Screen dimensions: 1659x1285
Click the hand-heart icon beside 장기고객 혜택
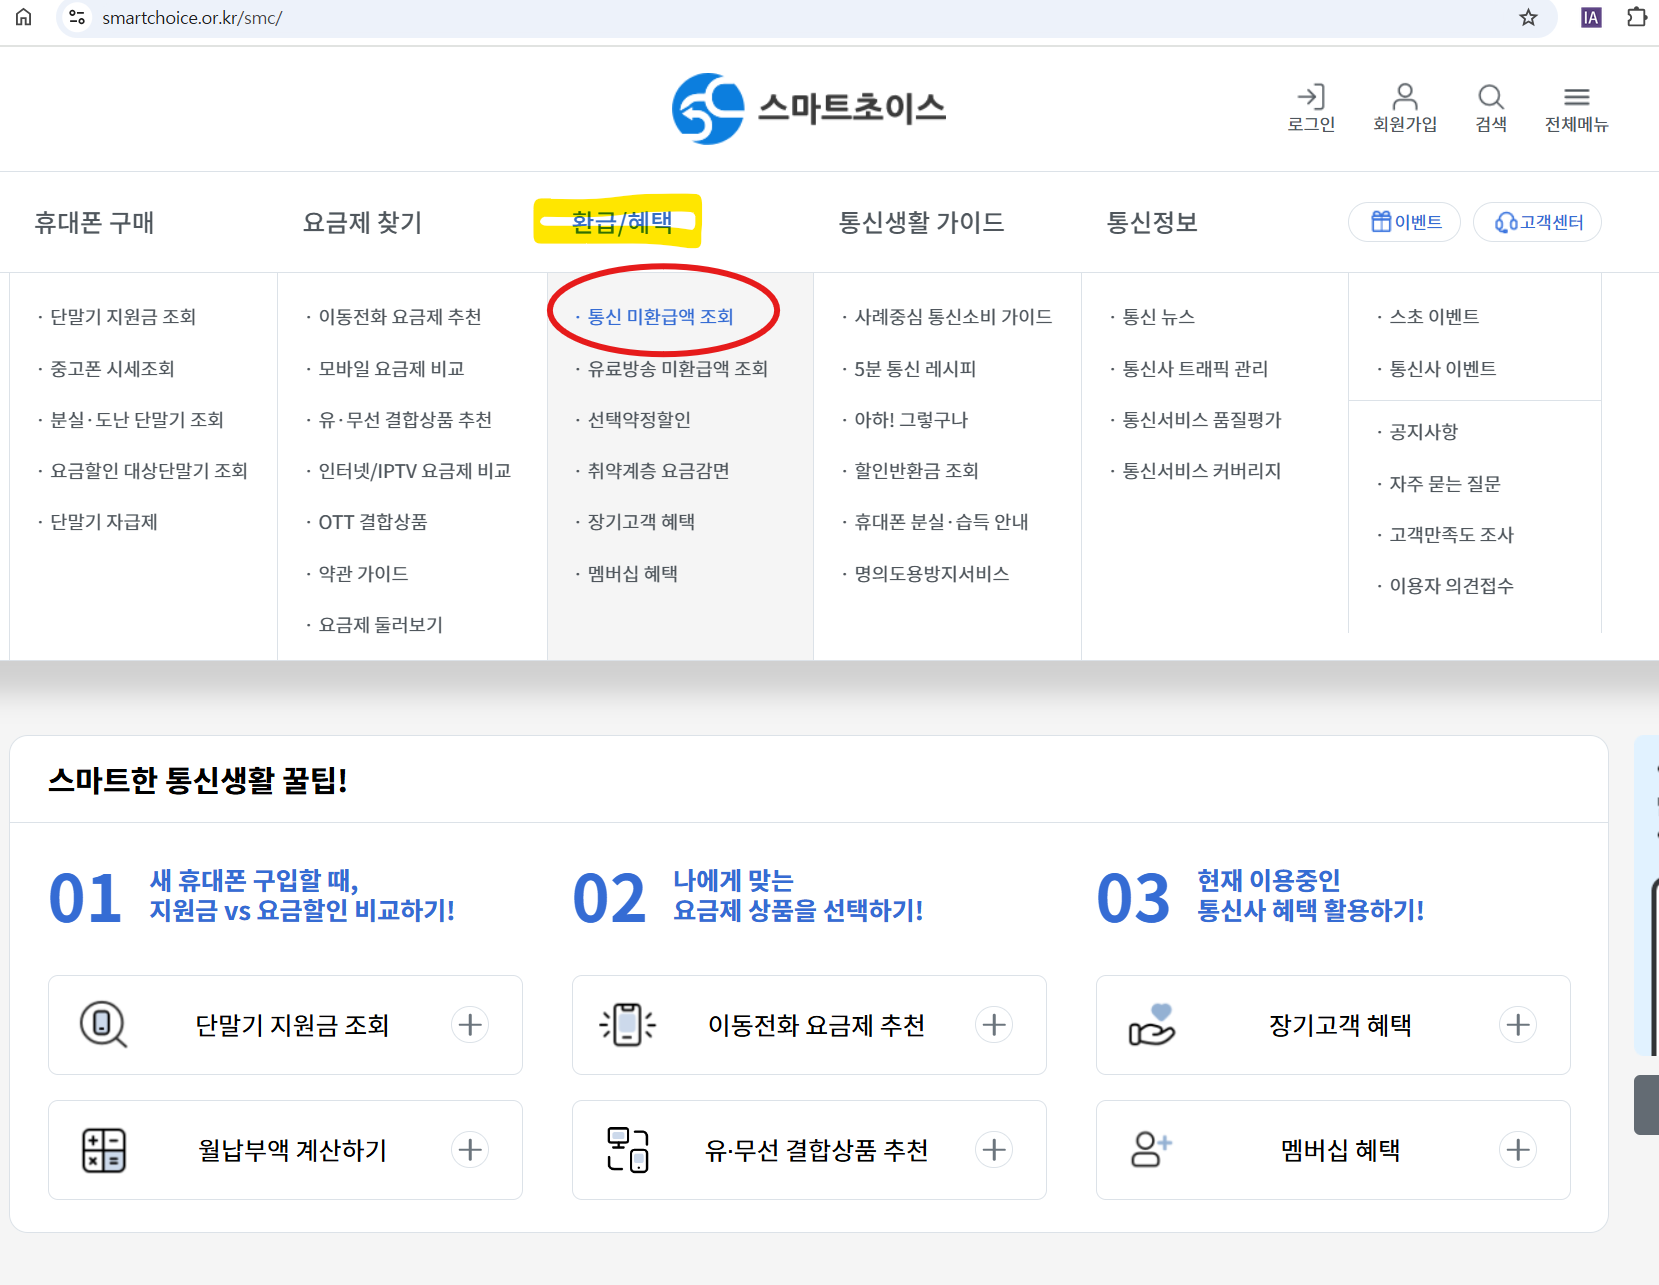point(1150,1024)
